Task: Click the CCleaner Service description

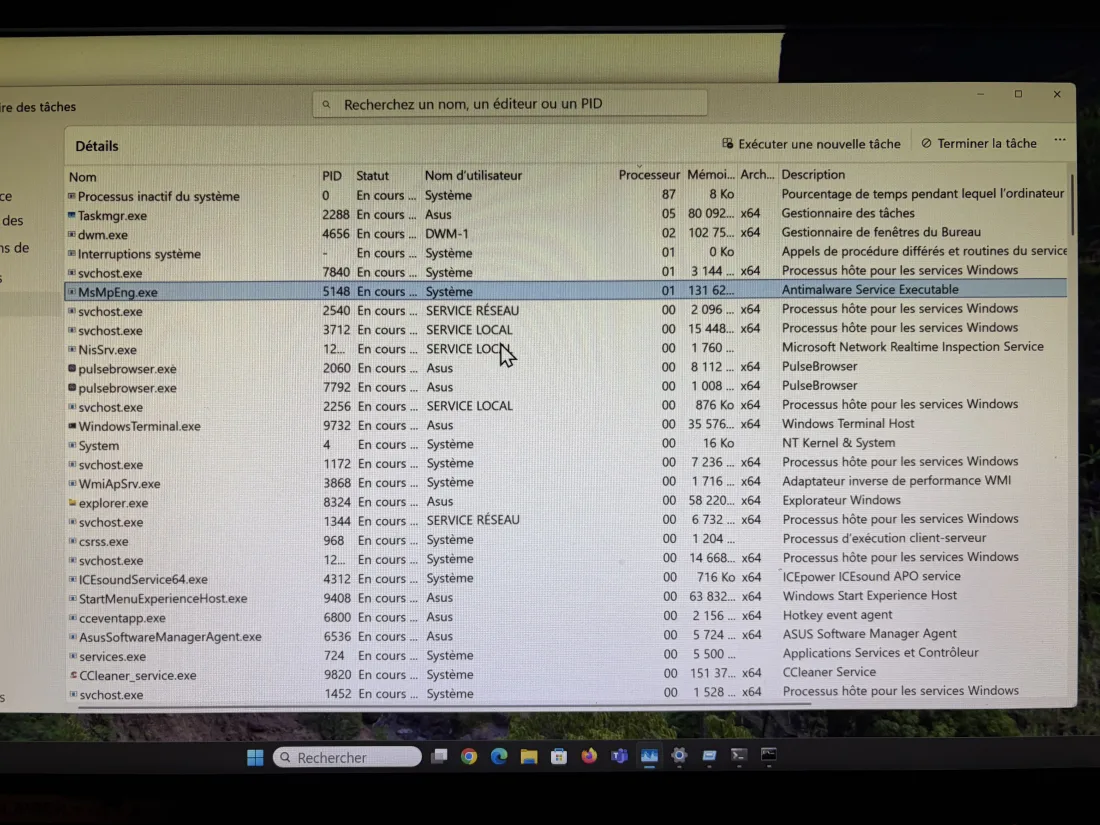Action: [x=829, y=671]
